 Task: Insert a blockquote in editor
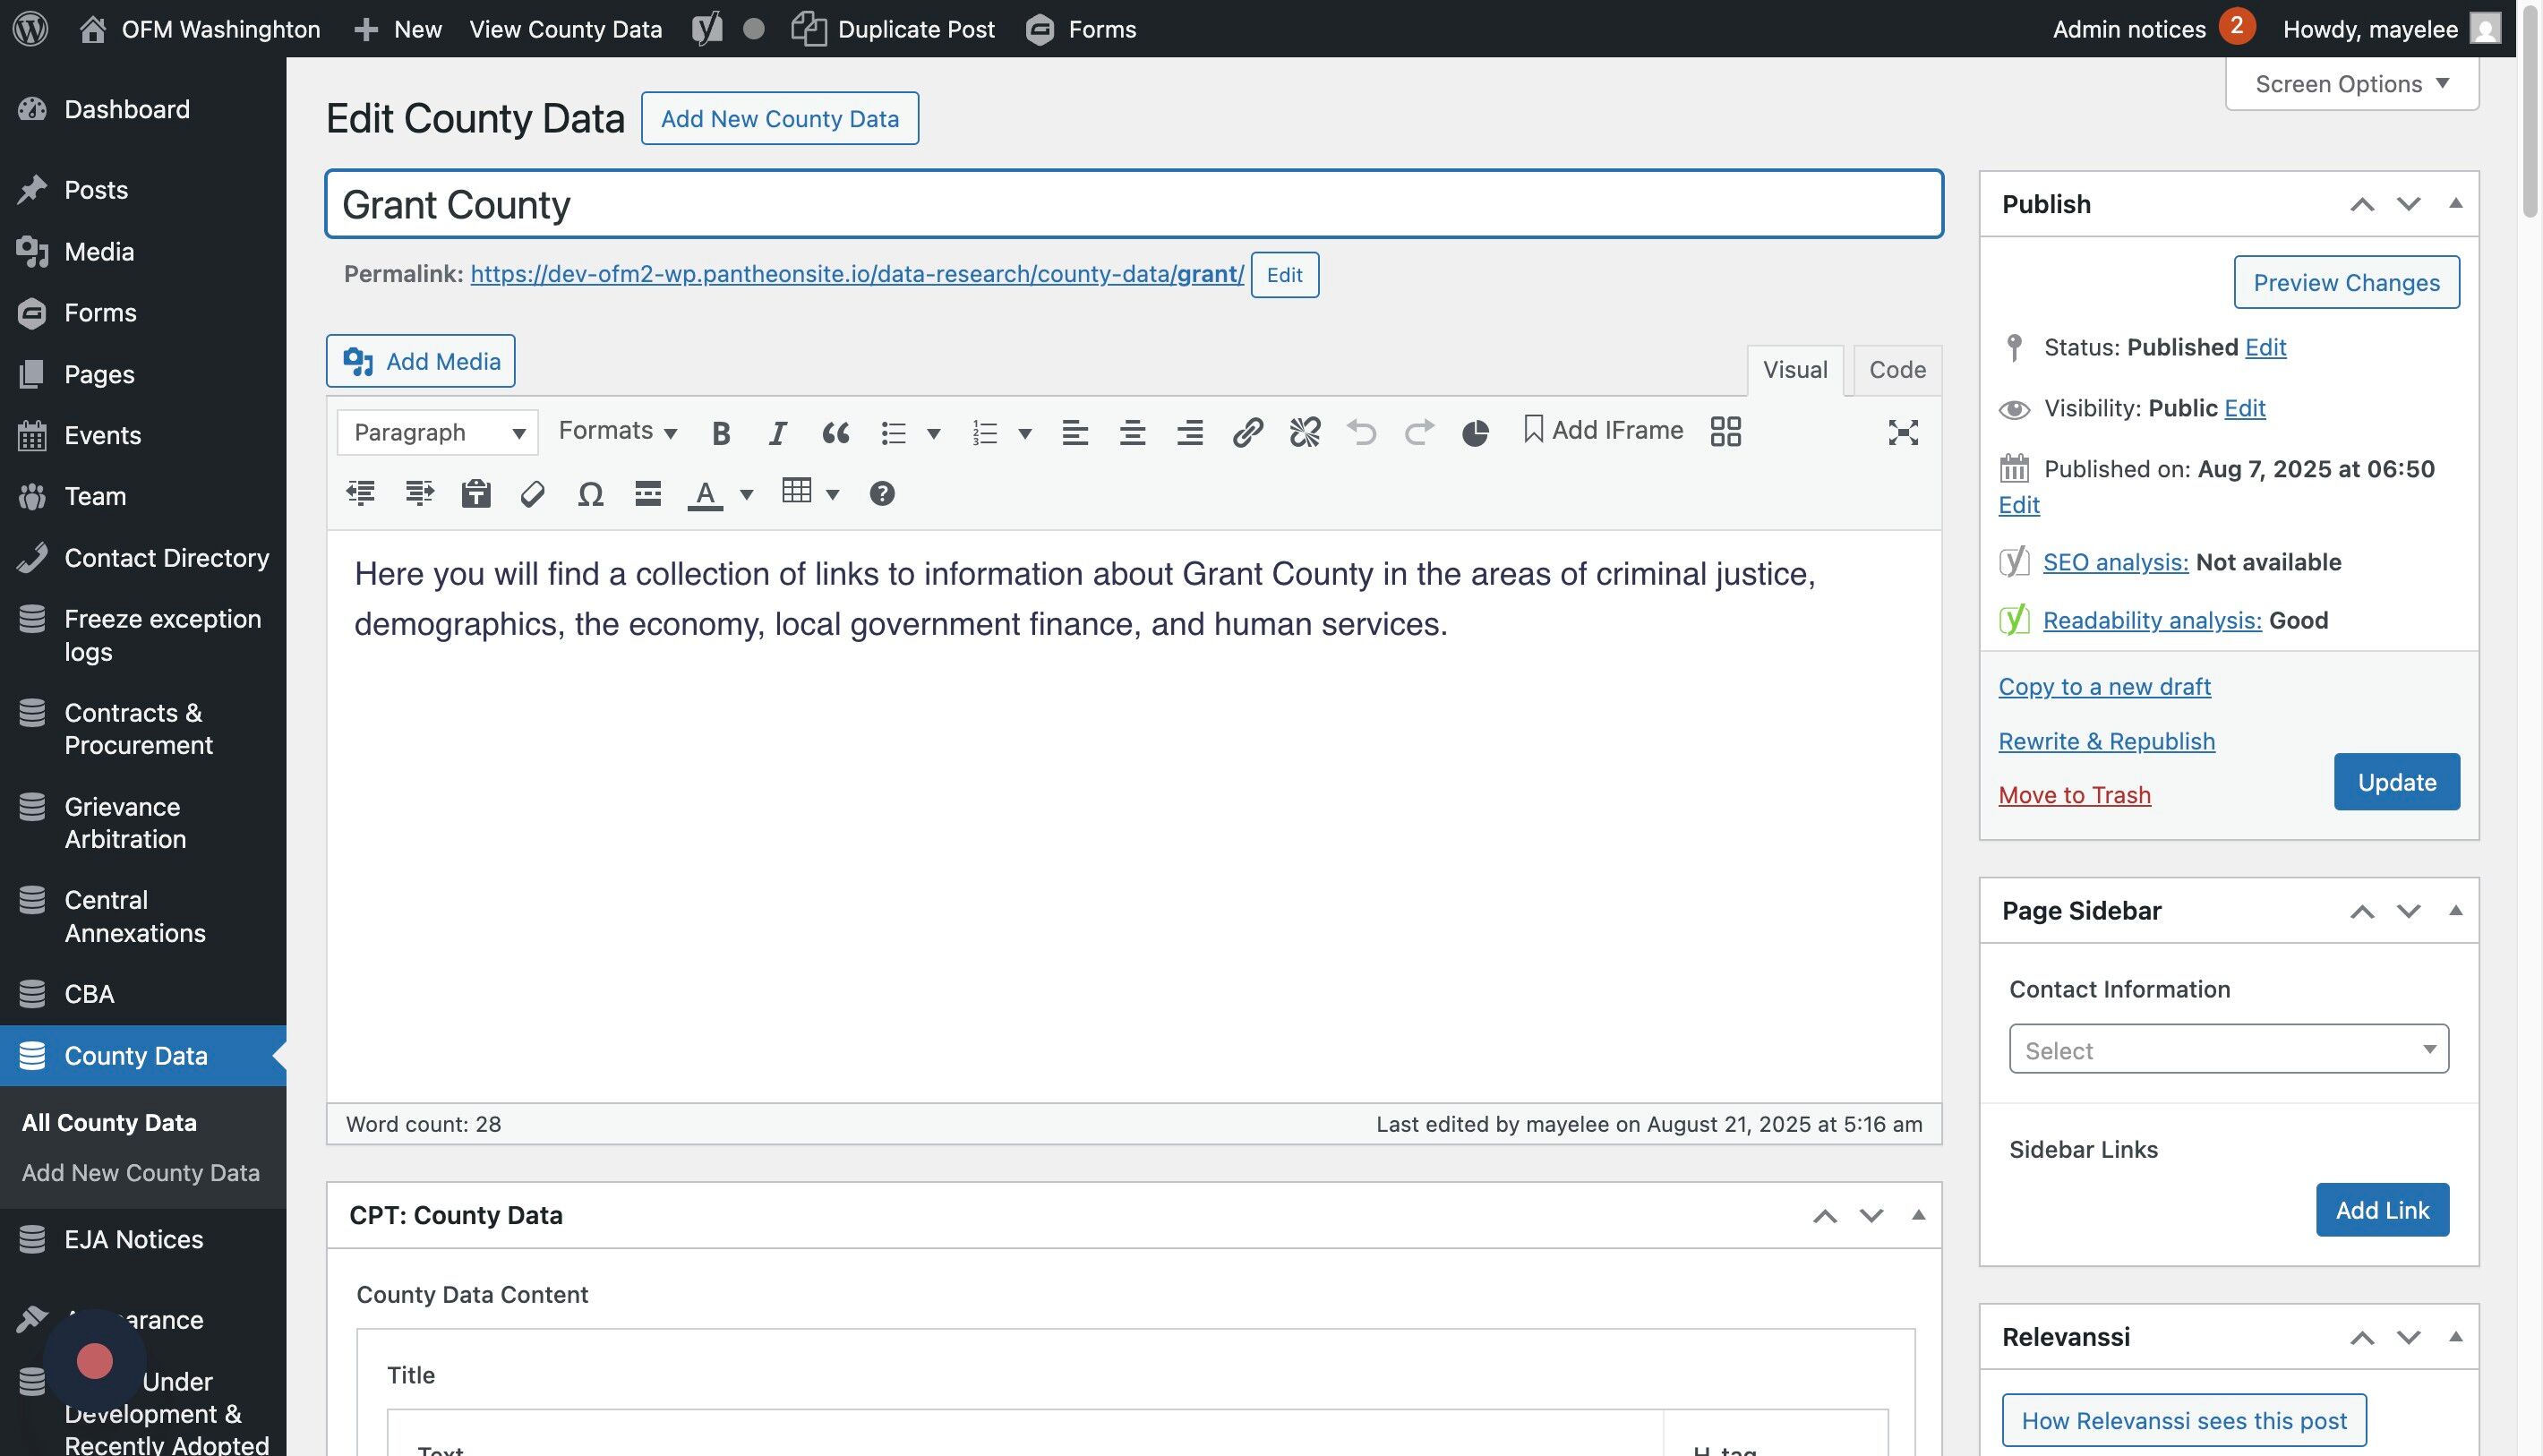point(835,432)
